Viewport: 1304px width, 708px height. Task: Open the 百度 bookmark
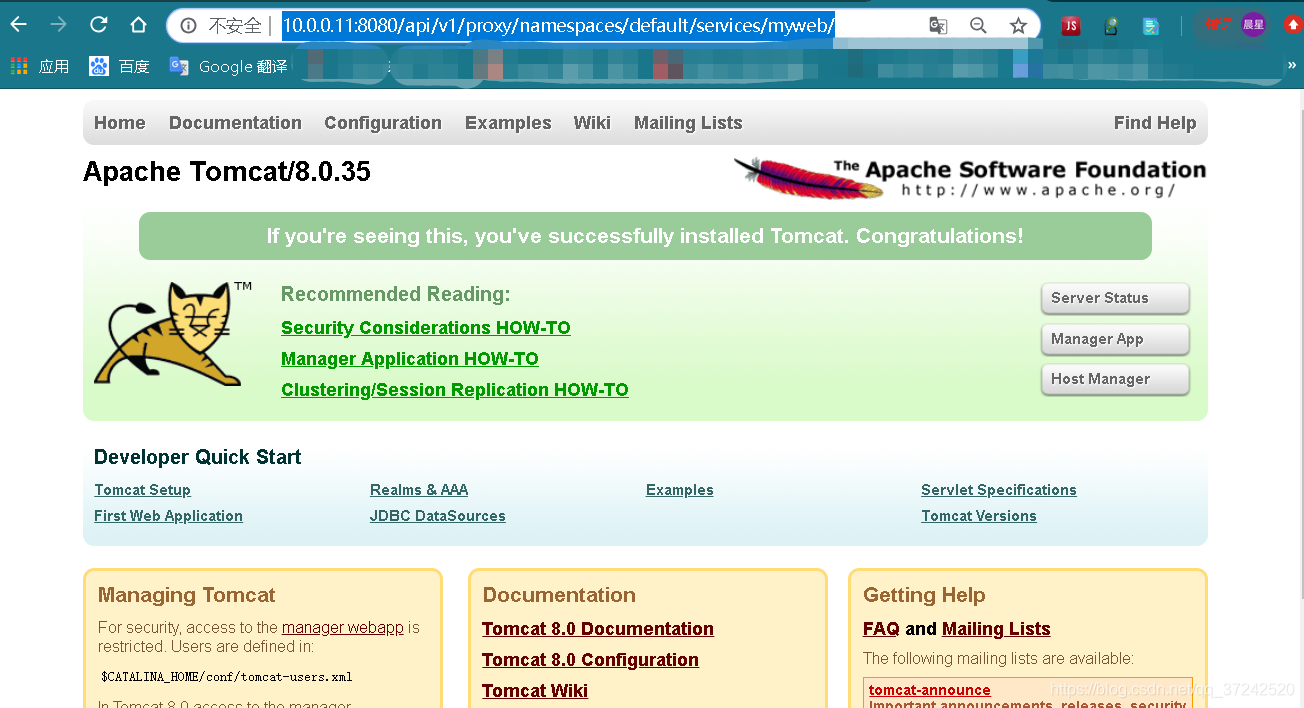pos(119,66)
